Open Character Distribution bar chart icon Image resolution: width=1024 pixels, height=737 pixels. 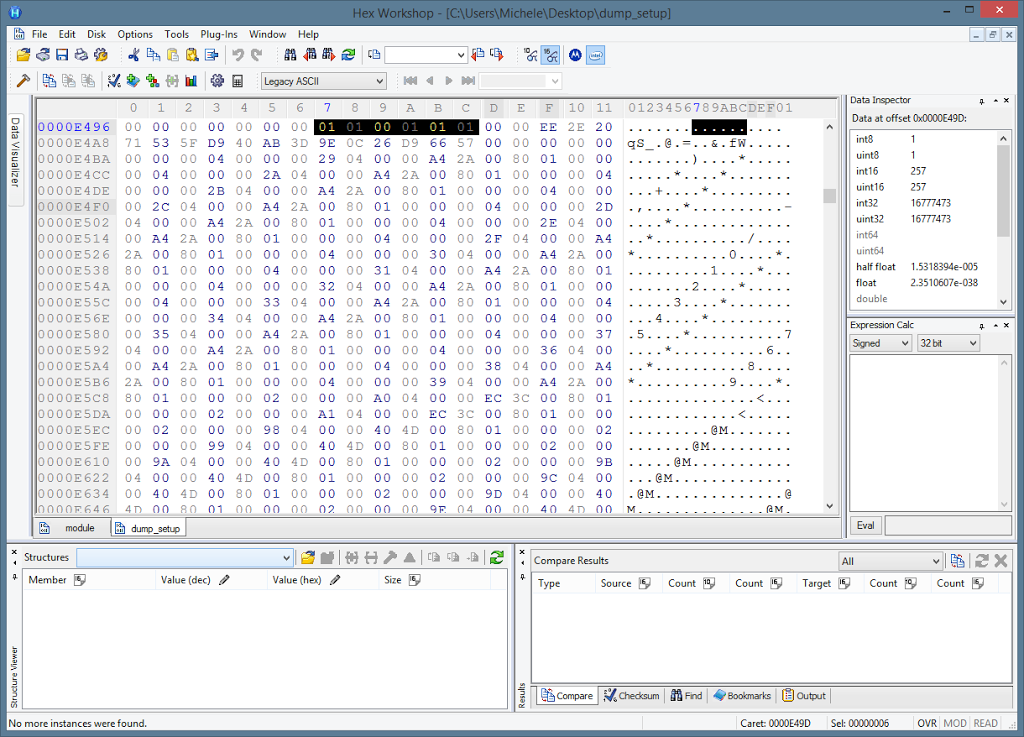pyautogui.click(x=191, y=81)
